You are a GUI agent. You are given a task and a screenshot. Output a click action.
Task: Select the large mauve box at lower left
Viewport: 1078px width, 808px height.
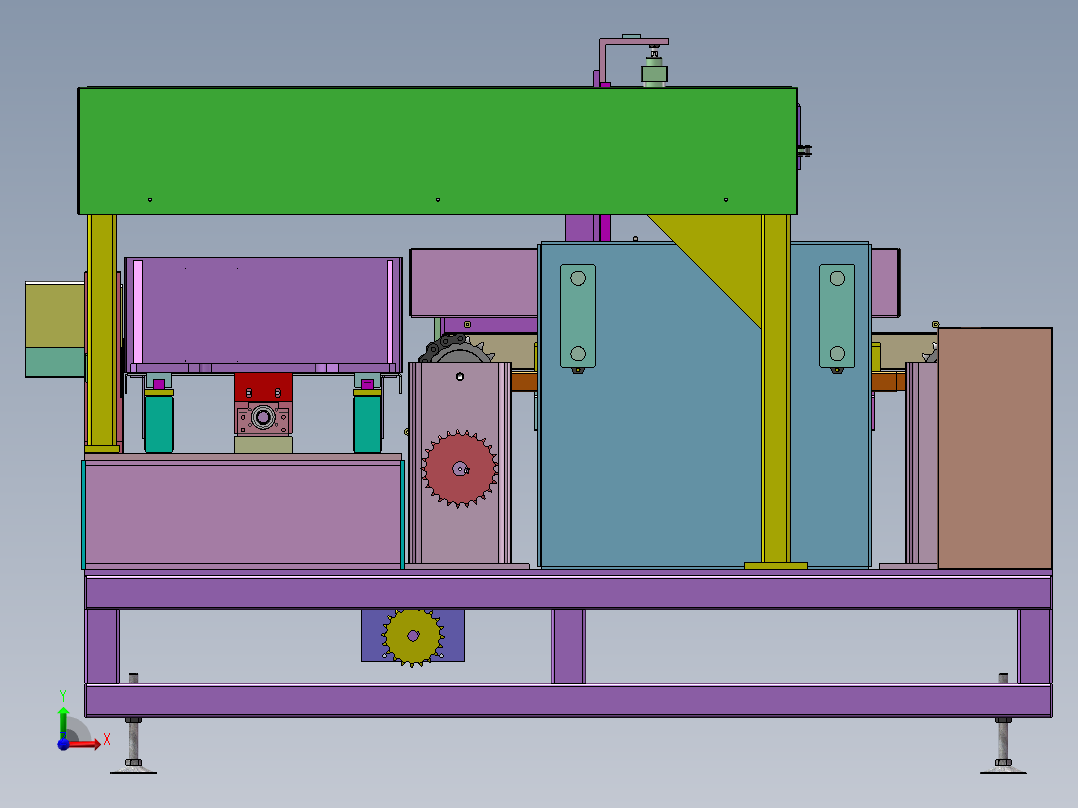pos(243,514)
